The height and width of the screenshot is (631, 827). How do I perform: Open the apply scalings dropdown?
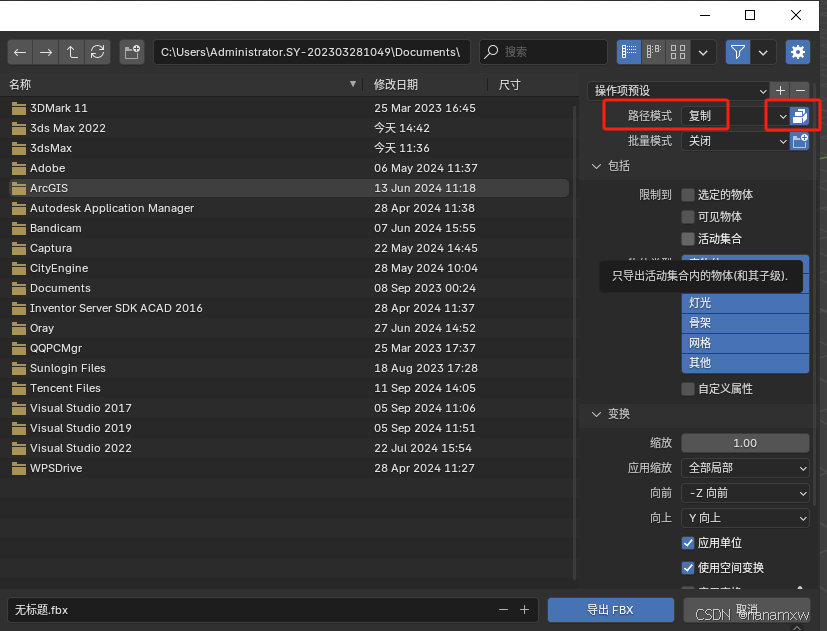pos(745,468)
